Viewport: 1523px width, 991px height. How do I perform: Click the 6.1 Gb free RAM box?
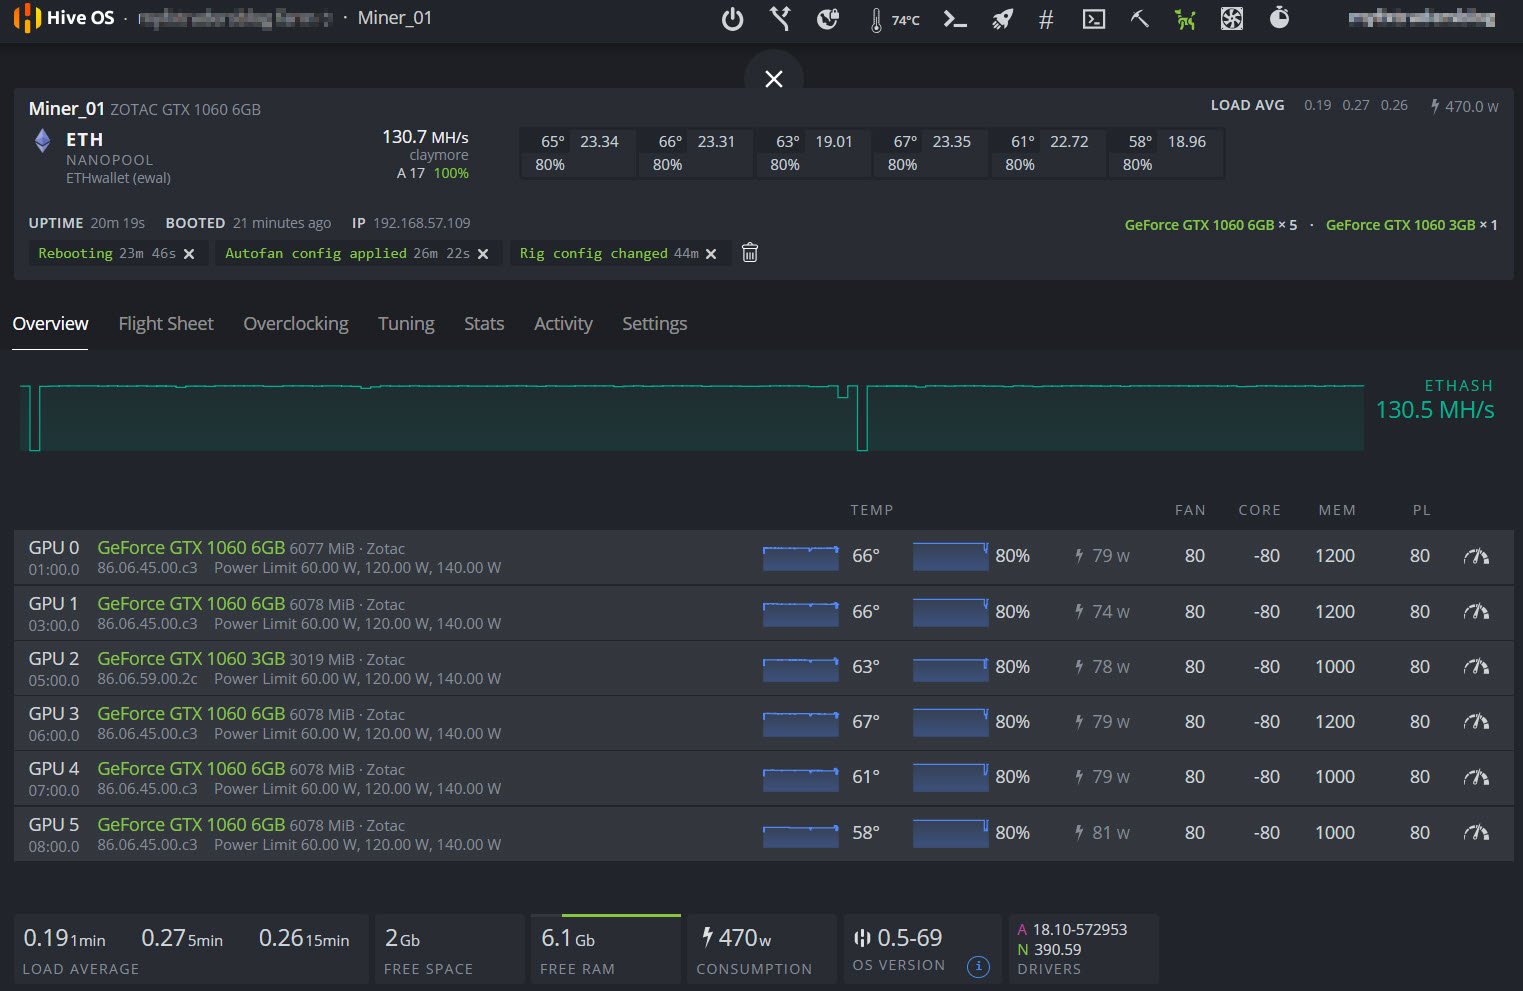click(605, 948)
